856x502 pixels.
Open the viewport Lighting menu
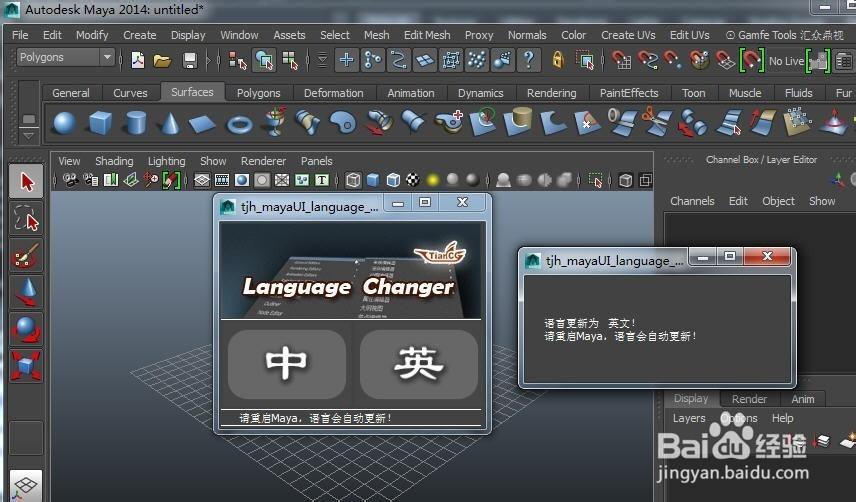tap(167, 161)
